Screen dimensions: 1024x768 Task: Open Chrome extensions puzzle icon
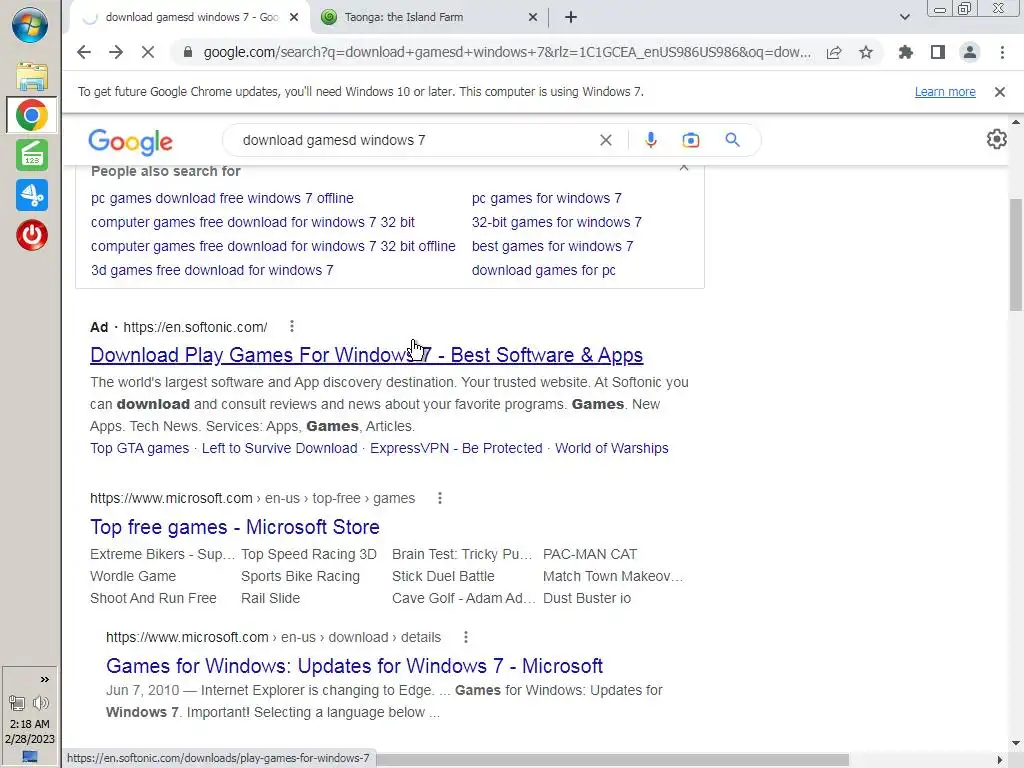(x=906, y=52)
